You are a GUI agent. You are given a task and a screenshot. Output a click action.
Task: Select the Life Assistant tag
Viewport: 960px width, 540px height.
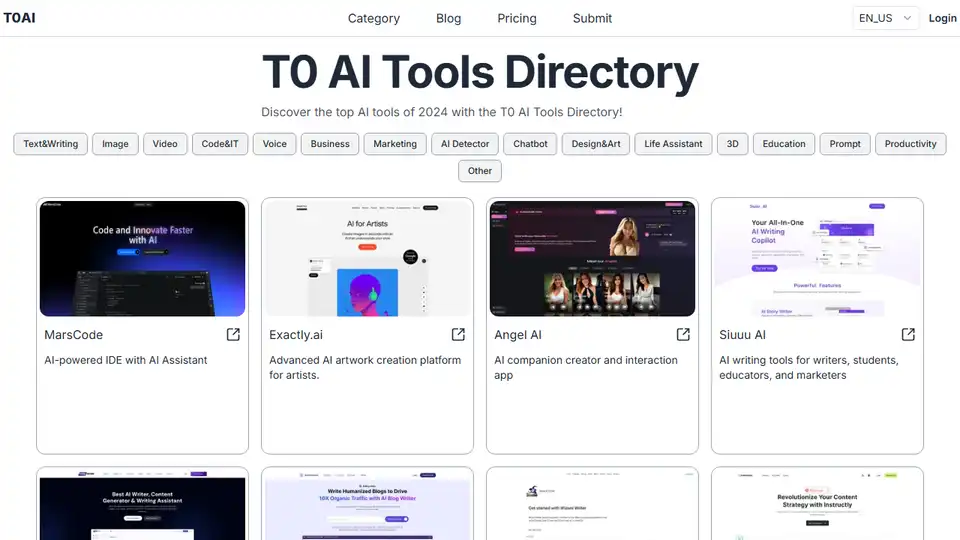pos(673,144)
